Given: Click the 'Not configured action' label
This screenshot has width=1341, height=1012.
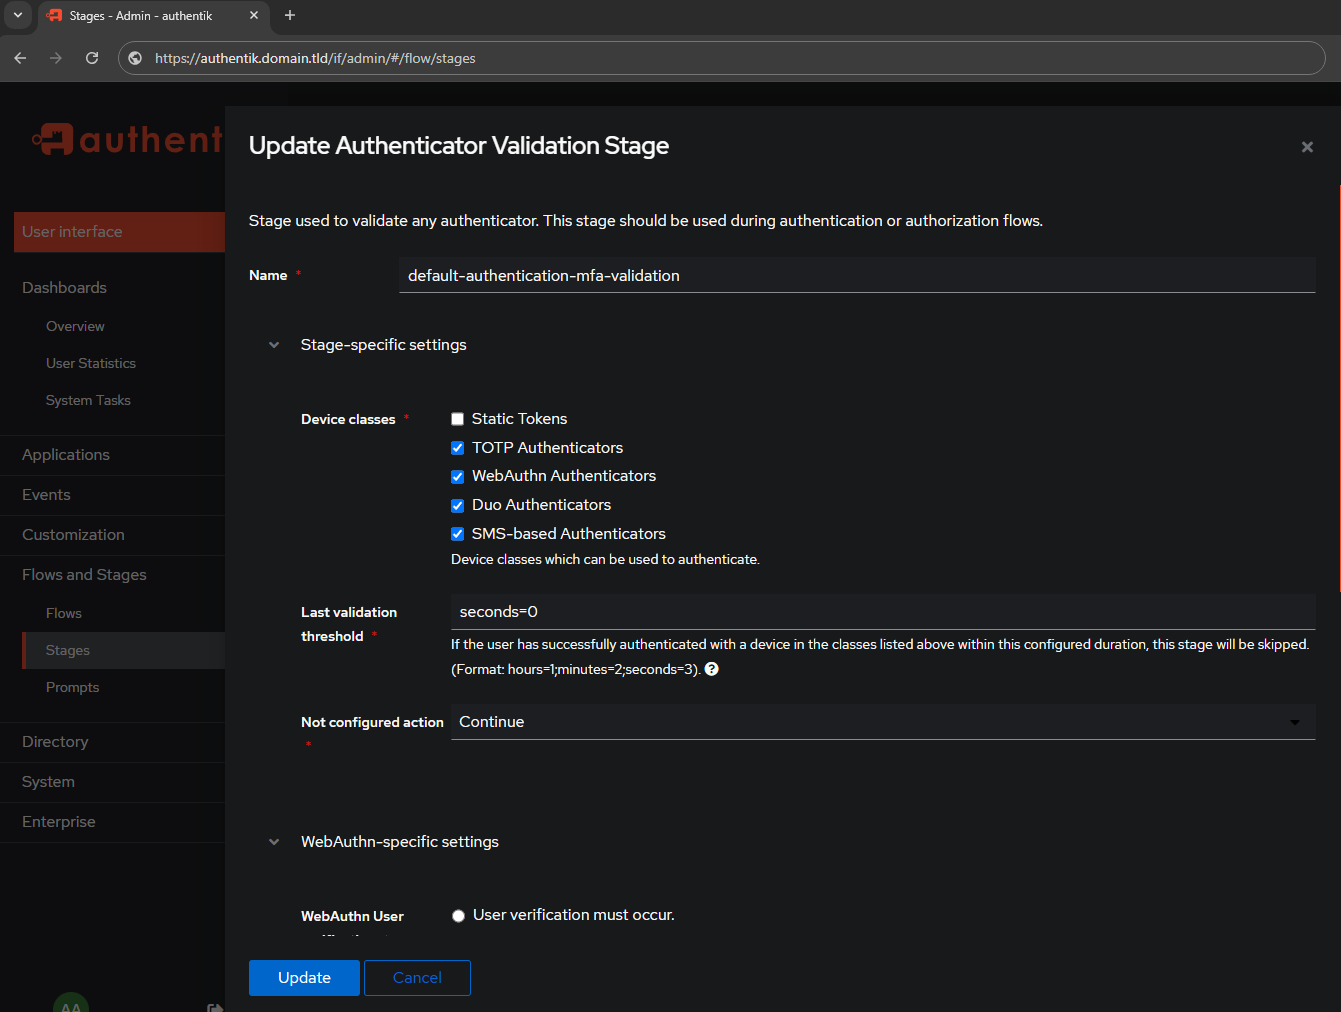Looking at the screenshot, I should click(372, 722).
